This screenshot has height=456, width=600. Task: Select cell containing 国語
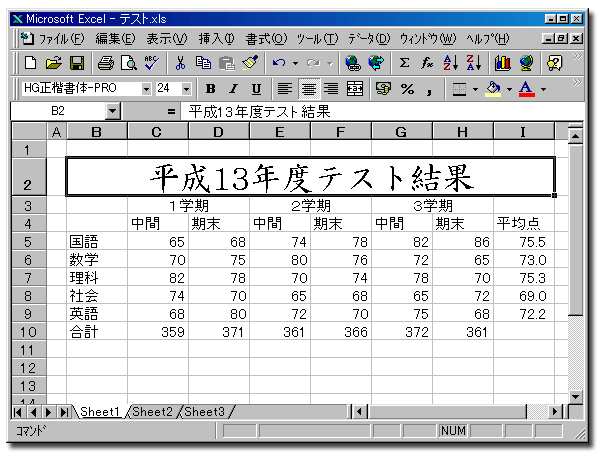(97, 242)
